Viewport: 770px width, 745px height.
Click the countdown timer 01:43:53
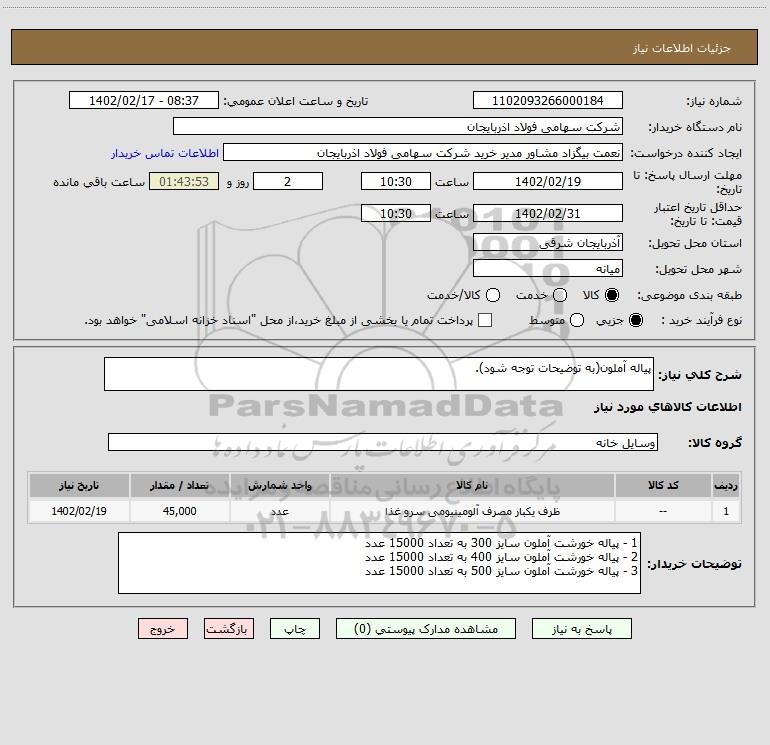pos(184,181)
